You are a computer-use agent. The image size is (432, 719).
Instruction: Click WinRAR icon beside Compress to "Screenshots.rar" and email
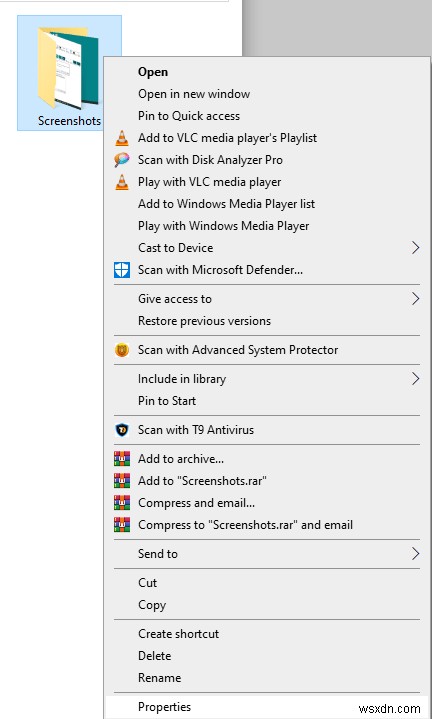pos(122,525)
